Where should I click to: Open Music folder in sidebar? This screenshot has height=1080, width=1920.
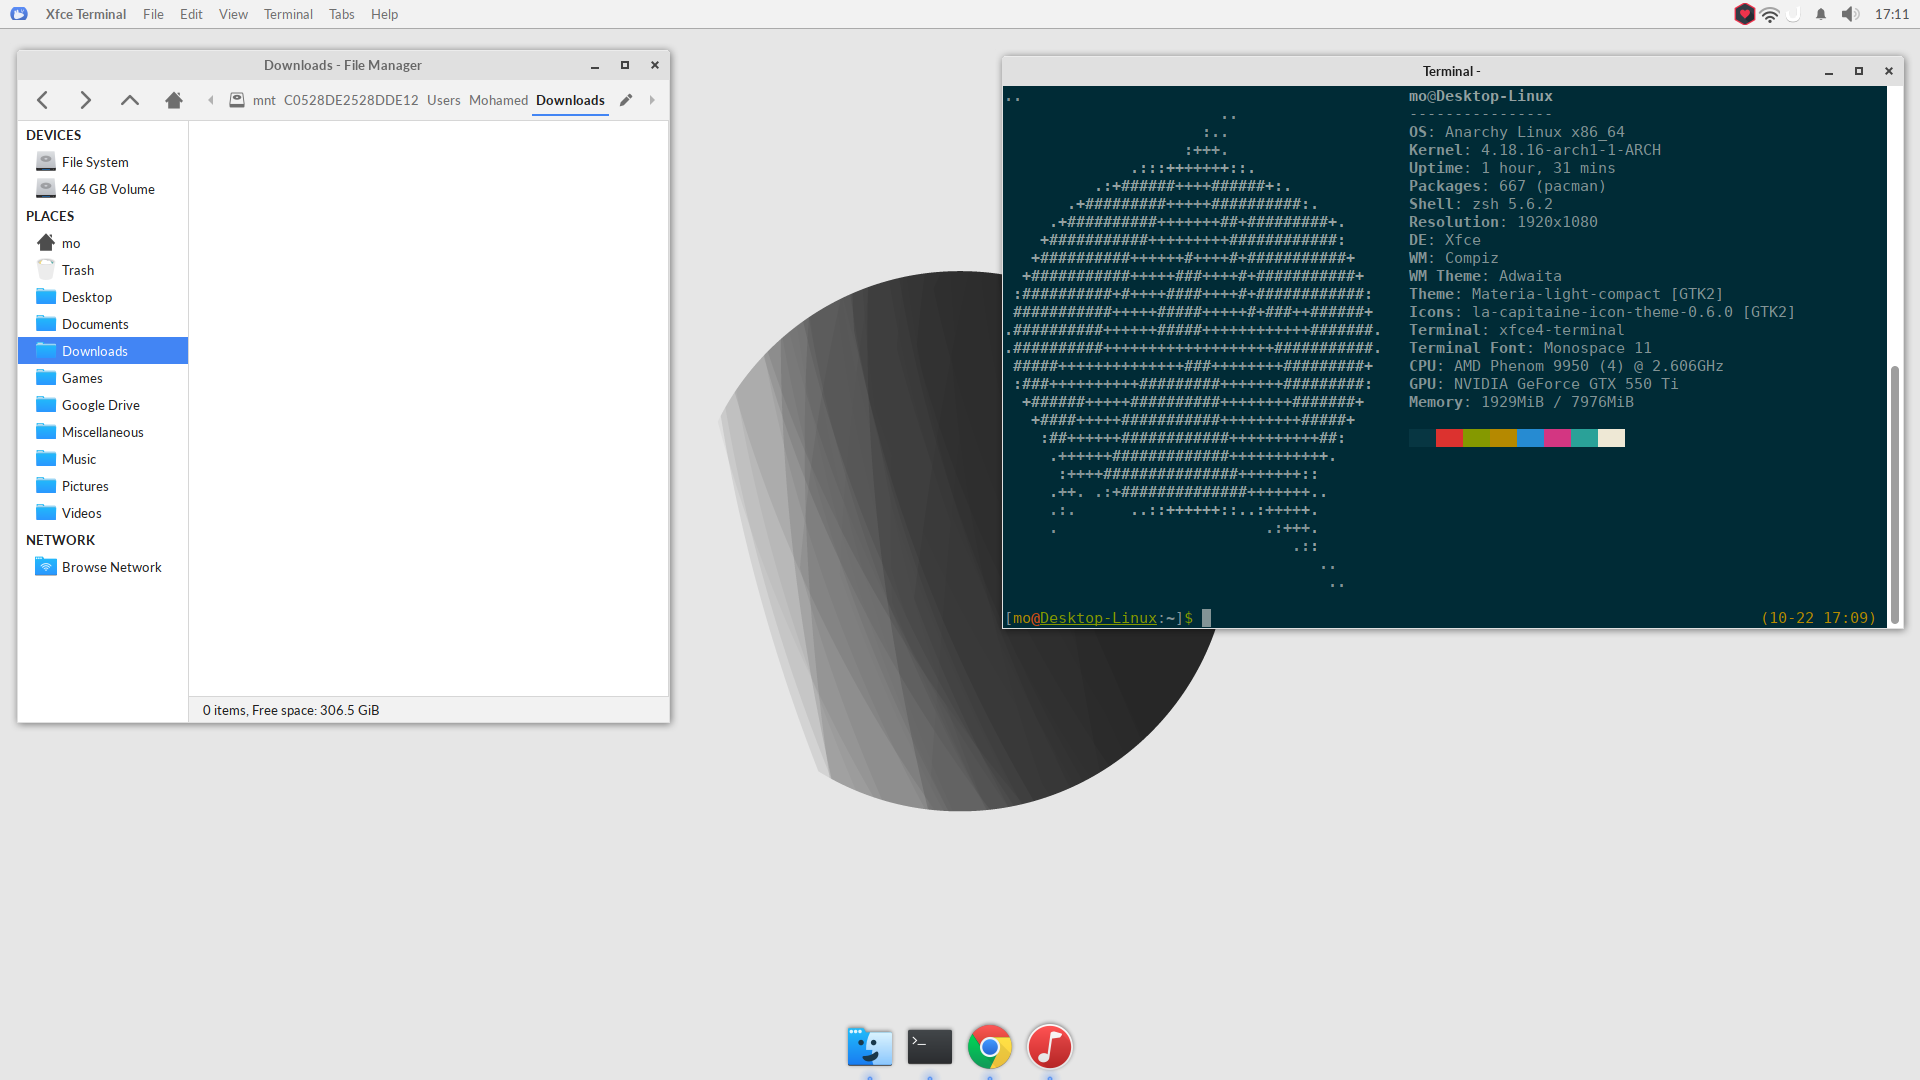103,459
